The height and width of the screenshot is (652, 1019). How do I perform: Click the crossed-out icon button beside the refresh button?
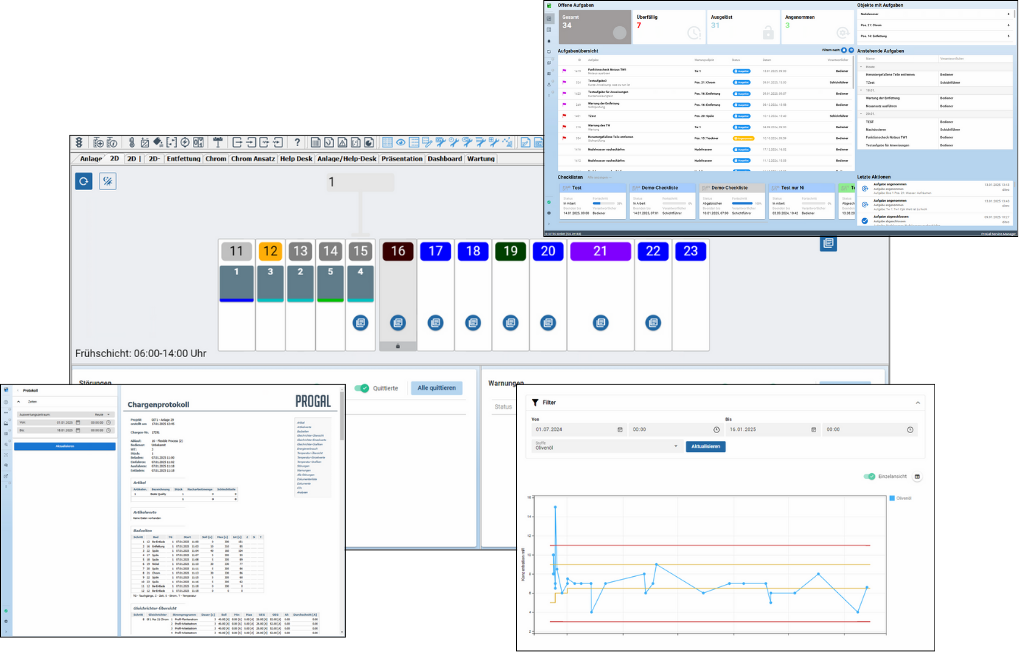point(108,181)
